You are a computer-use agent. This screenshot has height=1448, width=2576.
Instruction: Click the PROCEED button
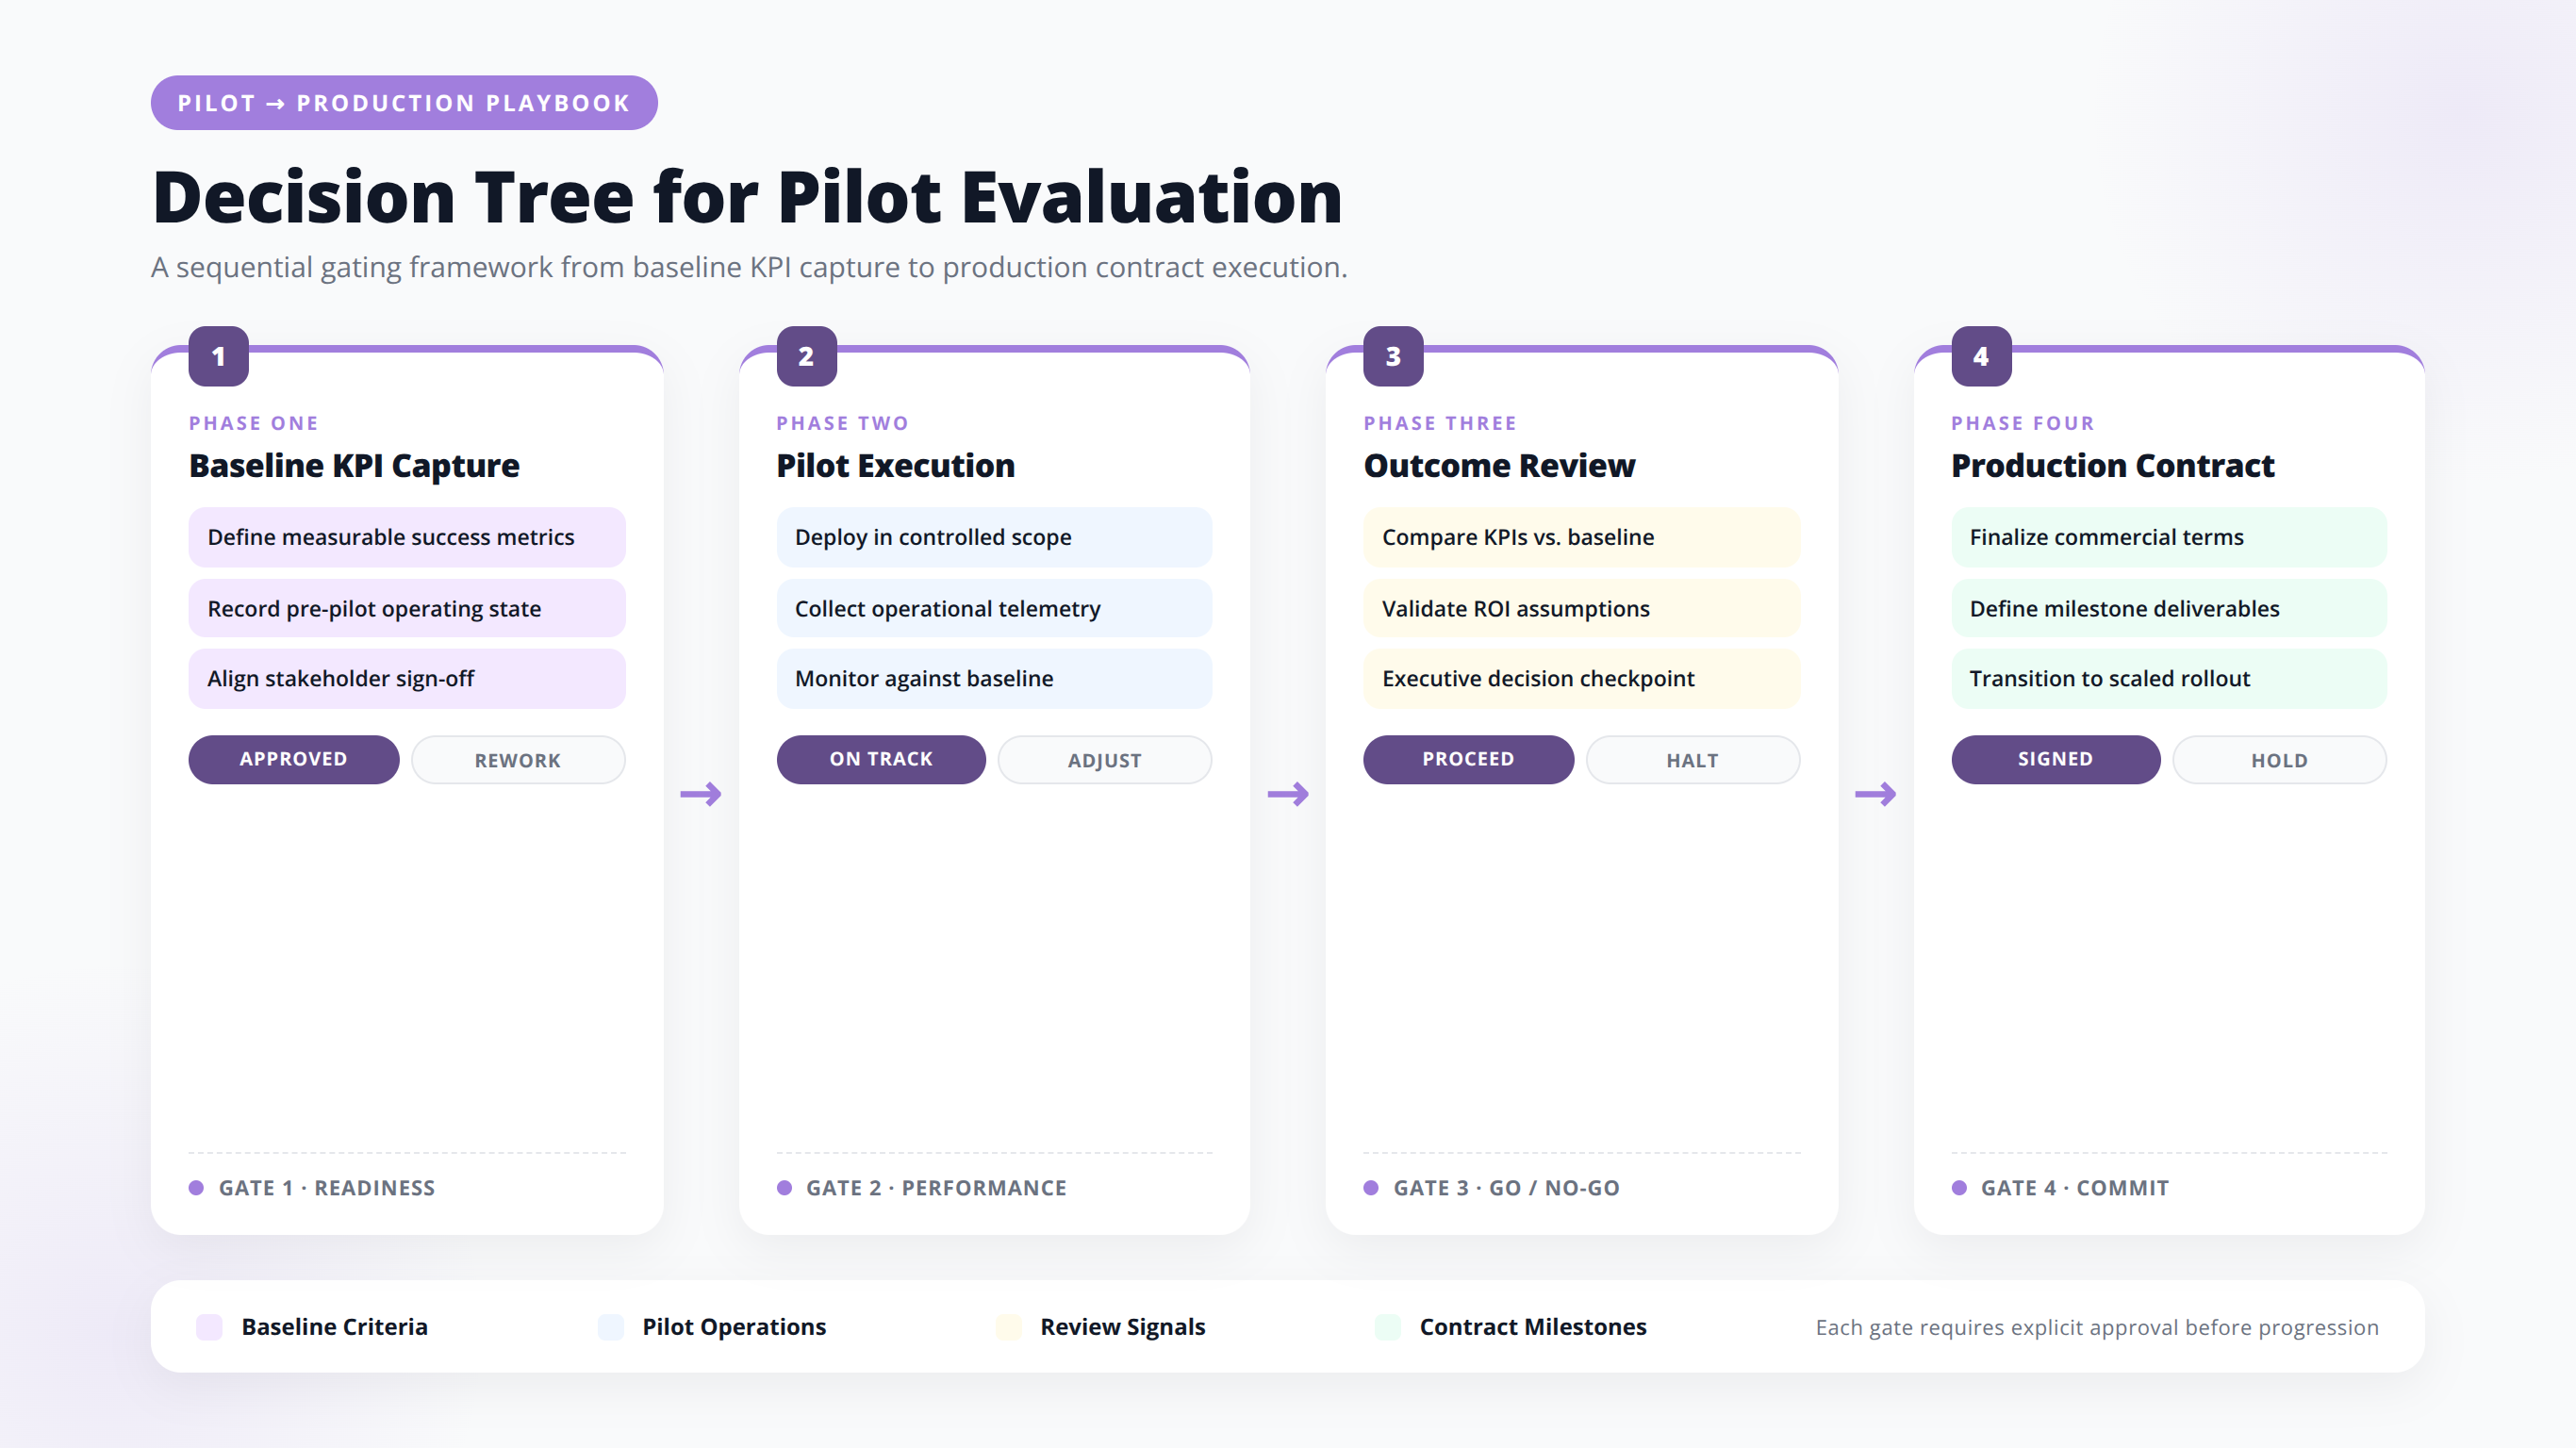[x=1469, y=759]
